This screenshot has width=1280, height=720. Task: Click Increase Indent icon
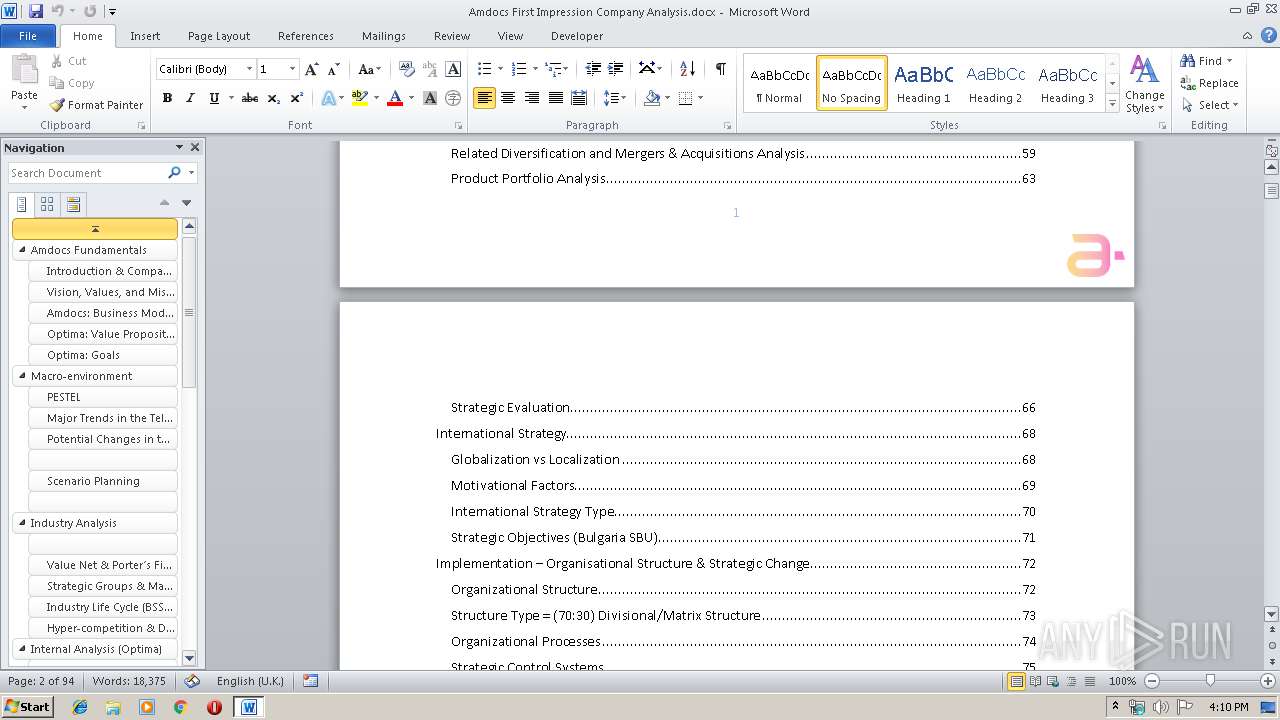point(616,69)
